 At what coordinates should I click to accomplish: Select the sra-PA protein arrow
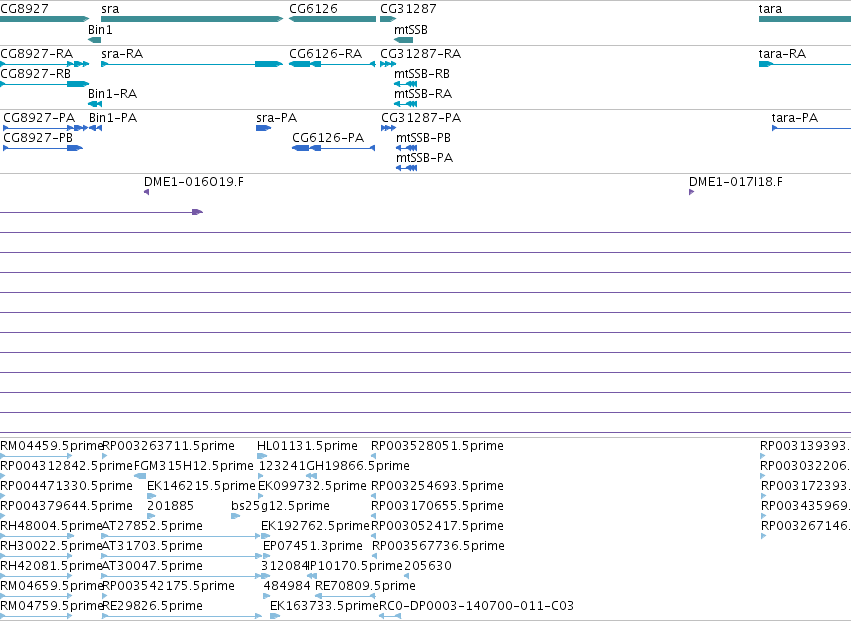pyautogui.click(x=263, y=128)
